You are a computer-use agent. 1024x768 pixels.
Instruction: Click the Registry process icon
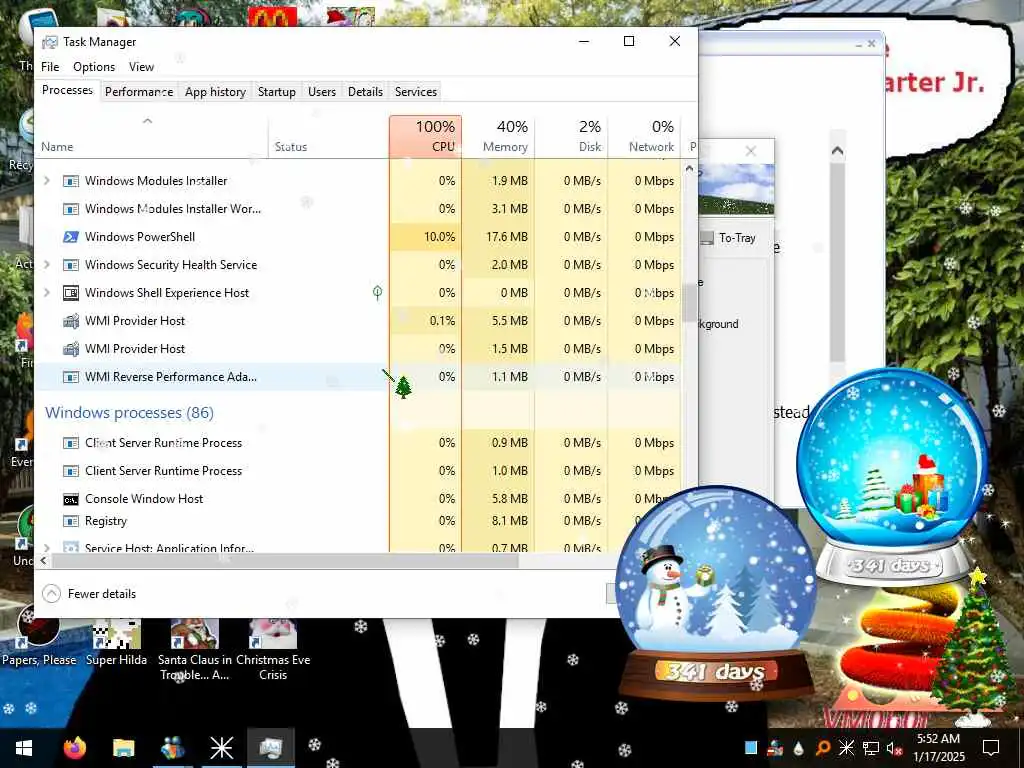(71, 521)
